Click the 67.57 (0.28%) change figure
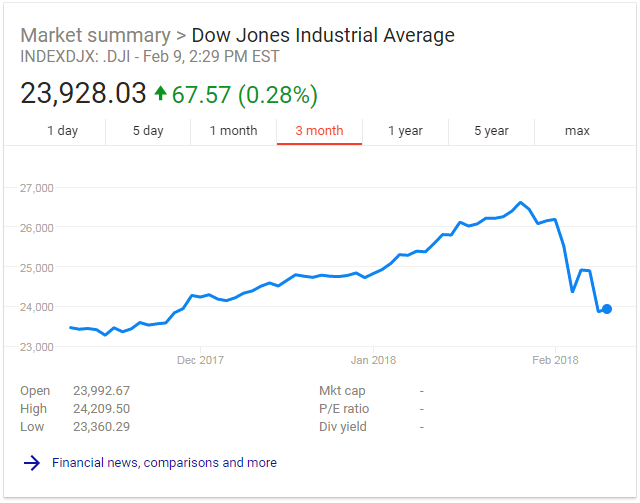 coord(245,94)
